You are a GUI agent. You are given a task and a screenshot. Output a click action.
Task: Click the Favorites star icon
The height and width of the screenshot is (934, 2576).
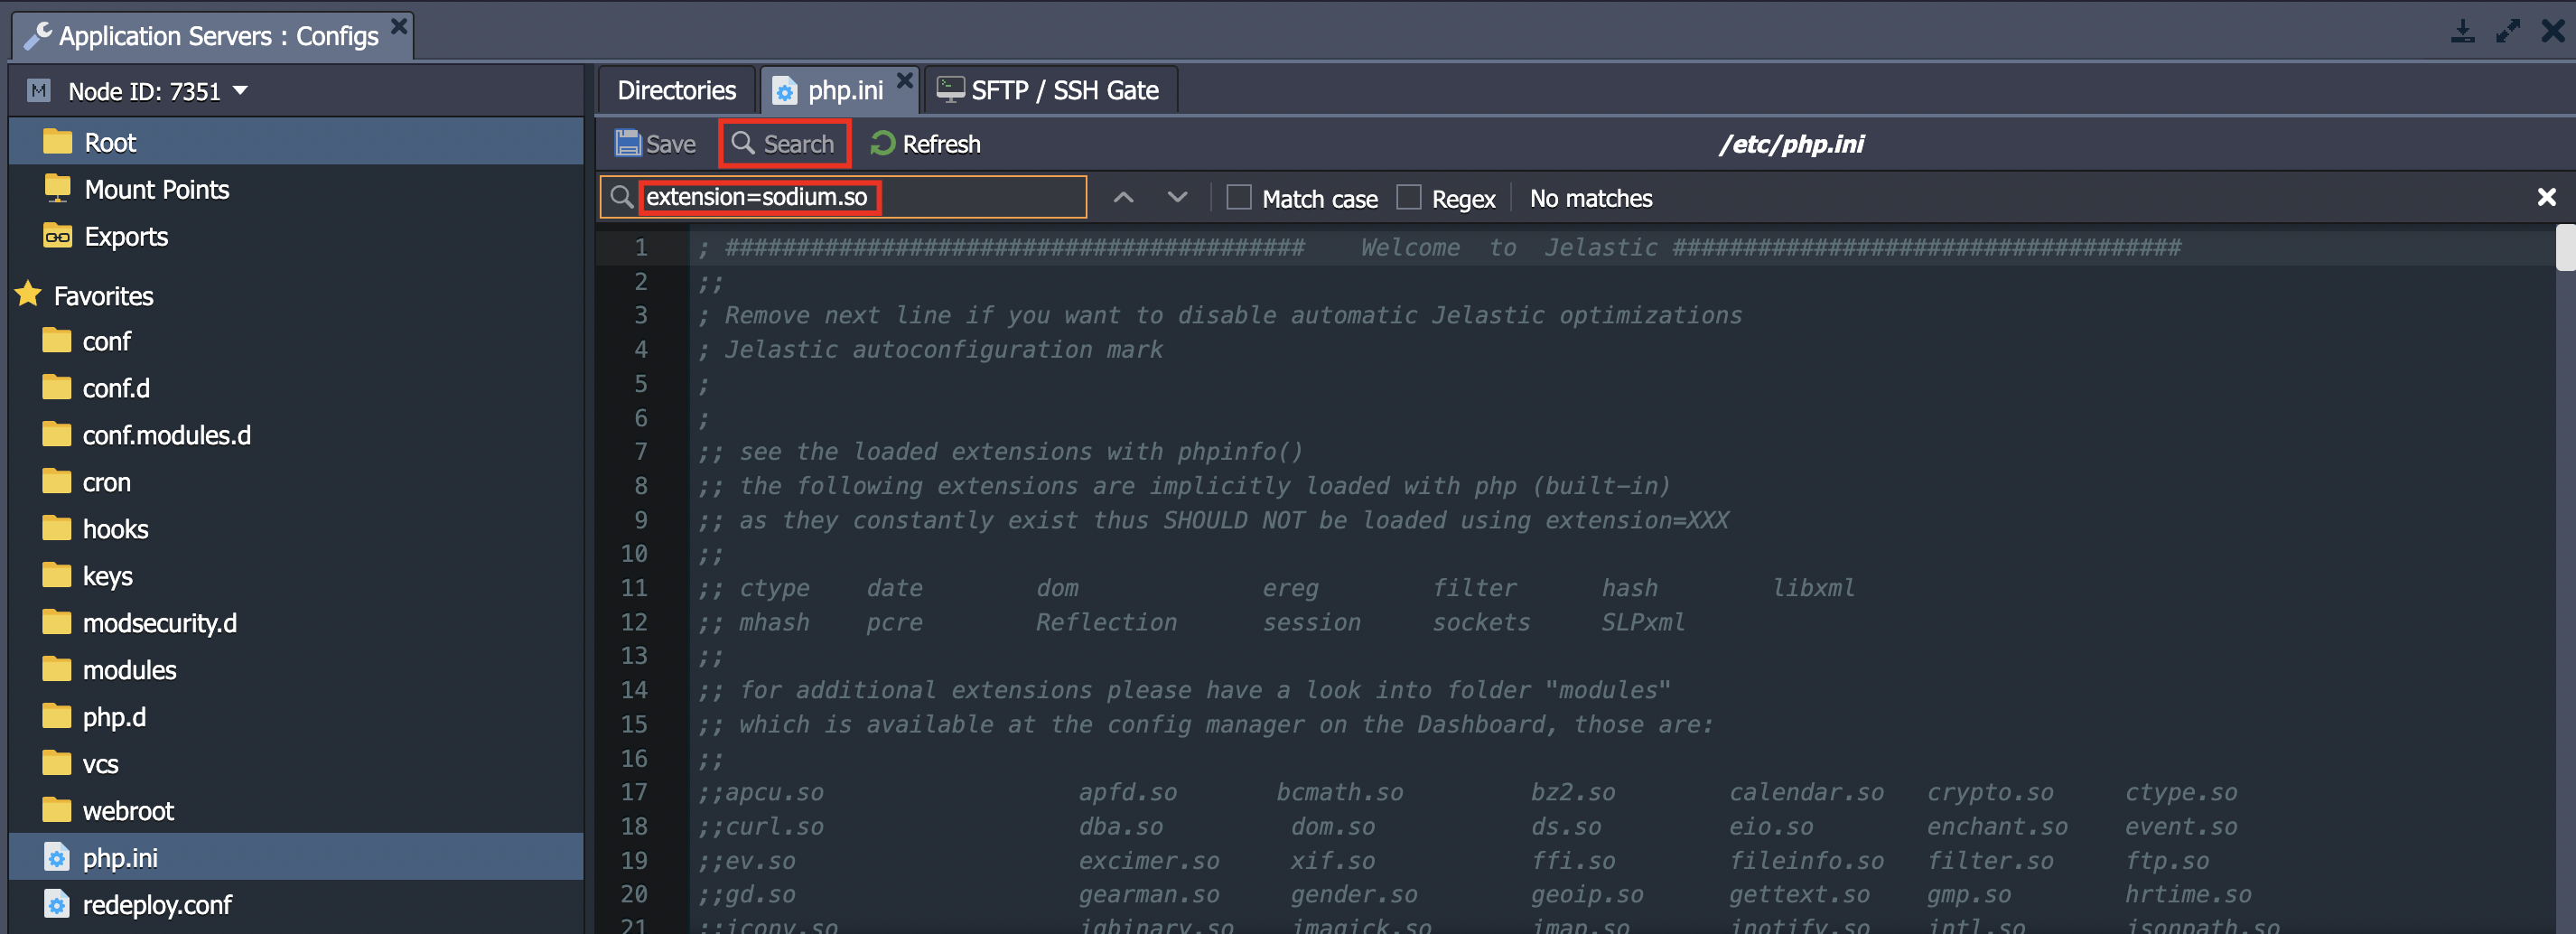28,295
